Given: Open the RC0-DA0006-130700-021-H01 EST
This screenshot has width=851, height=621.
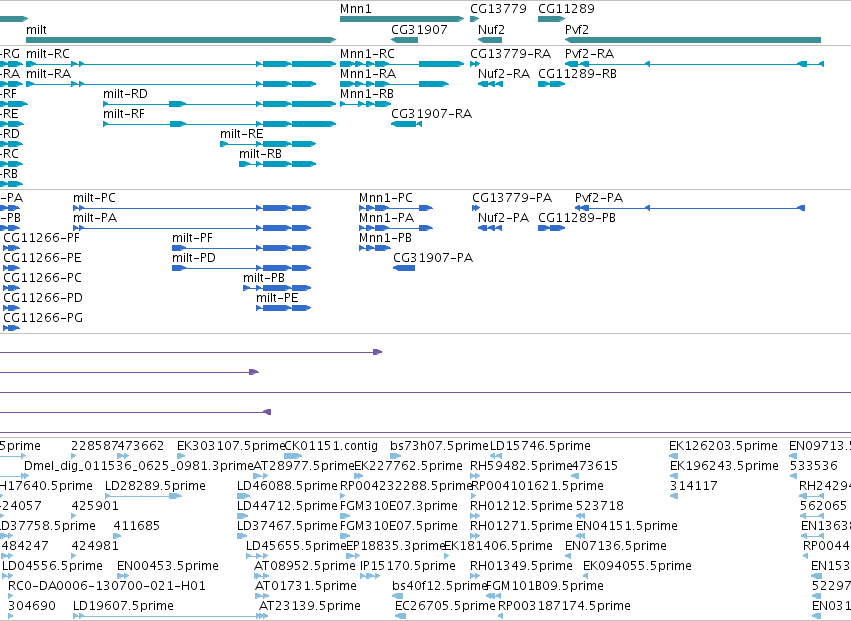Looking at the screenshot, I should (x=107, y=586).
